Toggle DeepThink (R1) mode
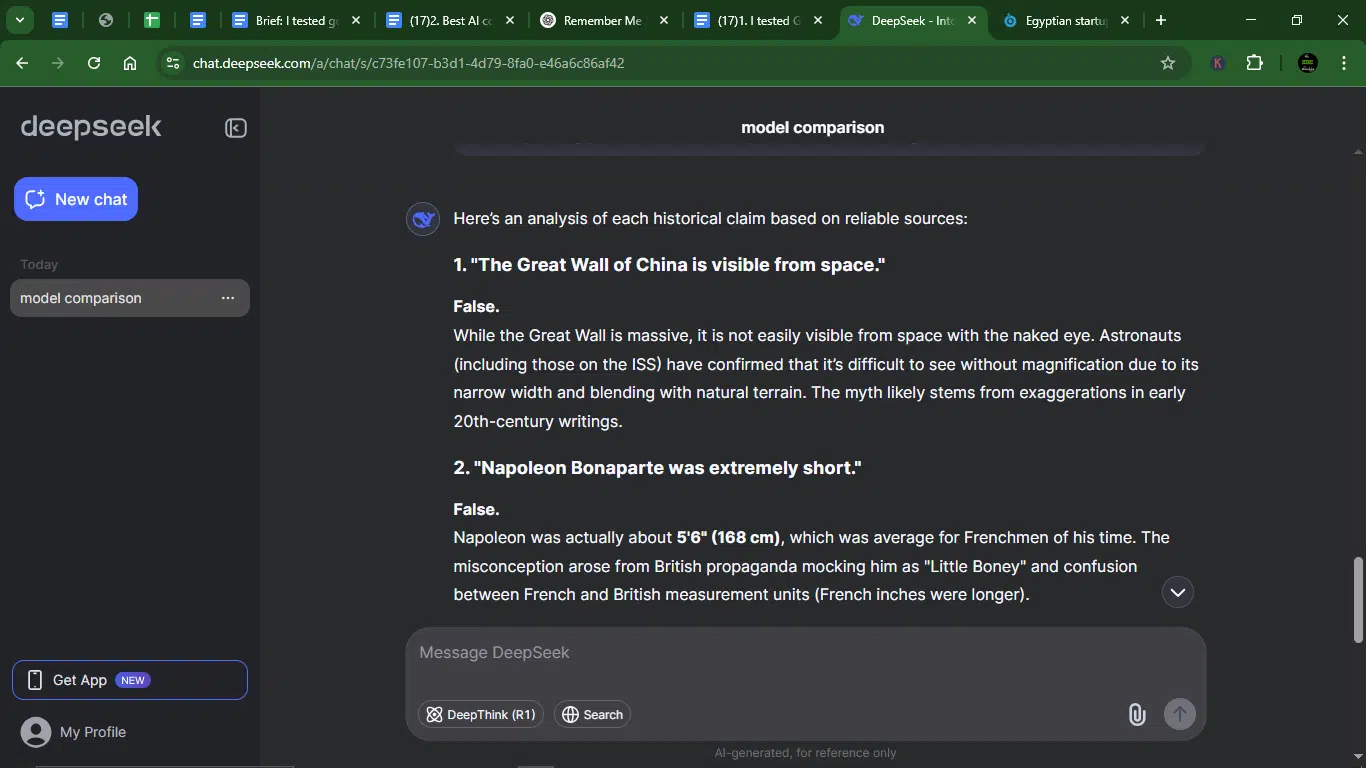 [481, 714]
